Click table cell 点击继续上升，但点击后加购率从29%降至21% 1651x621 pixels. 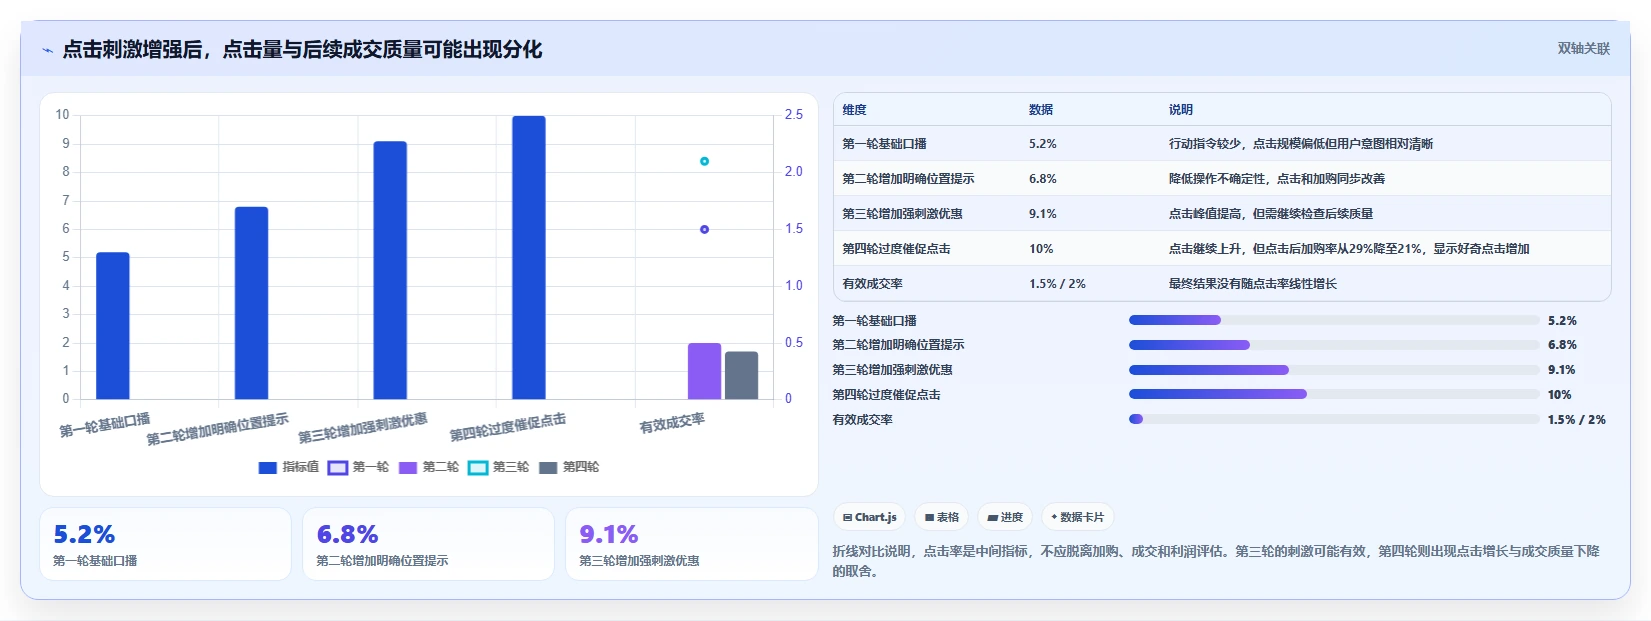tap(1349, 249)
